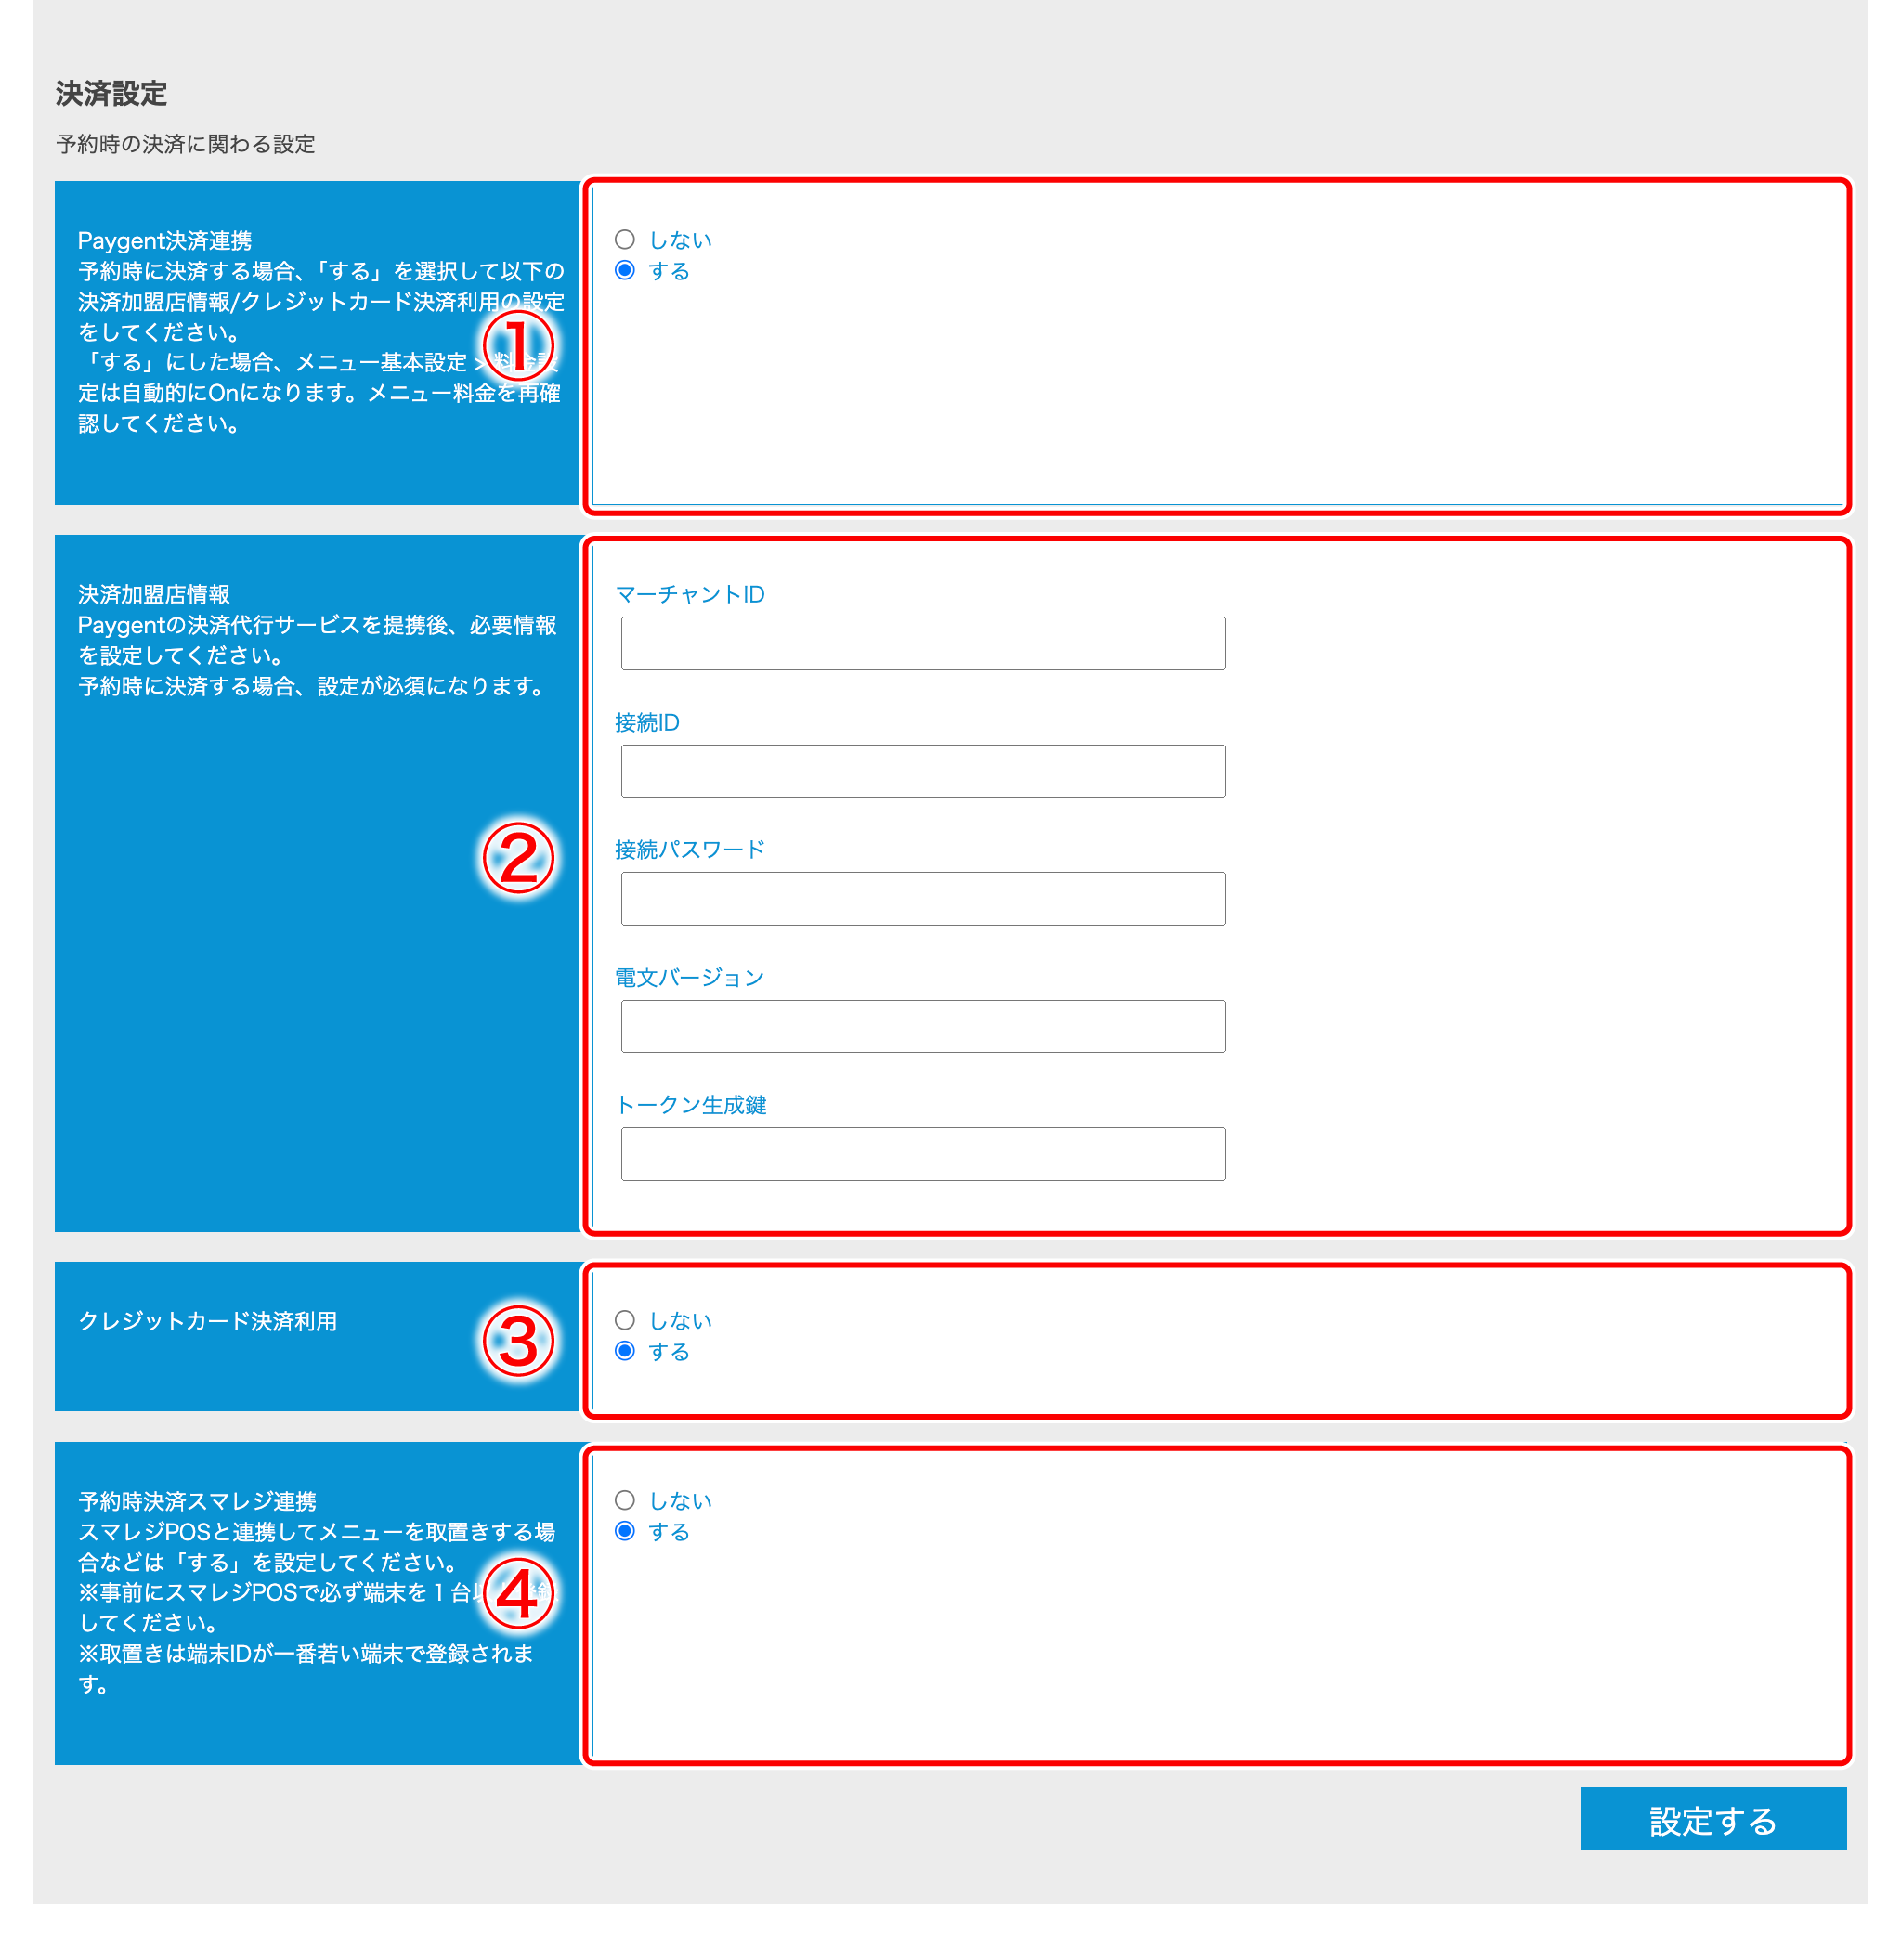Click the マーチャントID field label
The image size is (1901, 1960).
[692, 593]
